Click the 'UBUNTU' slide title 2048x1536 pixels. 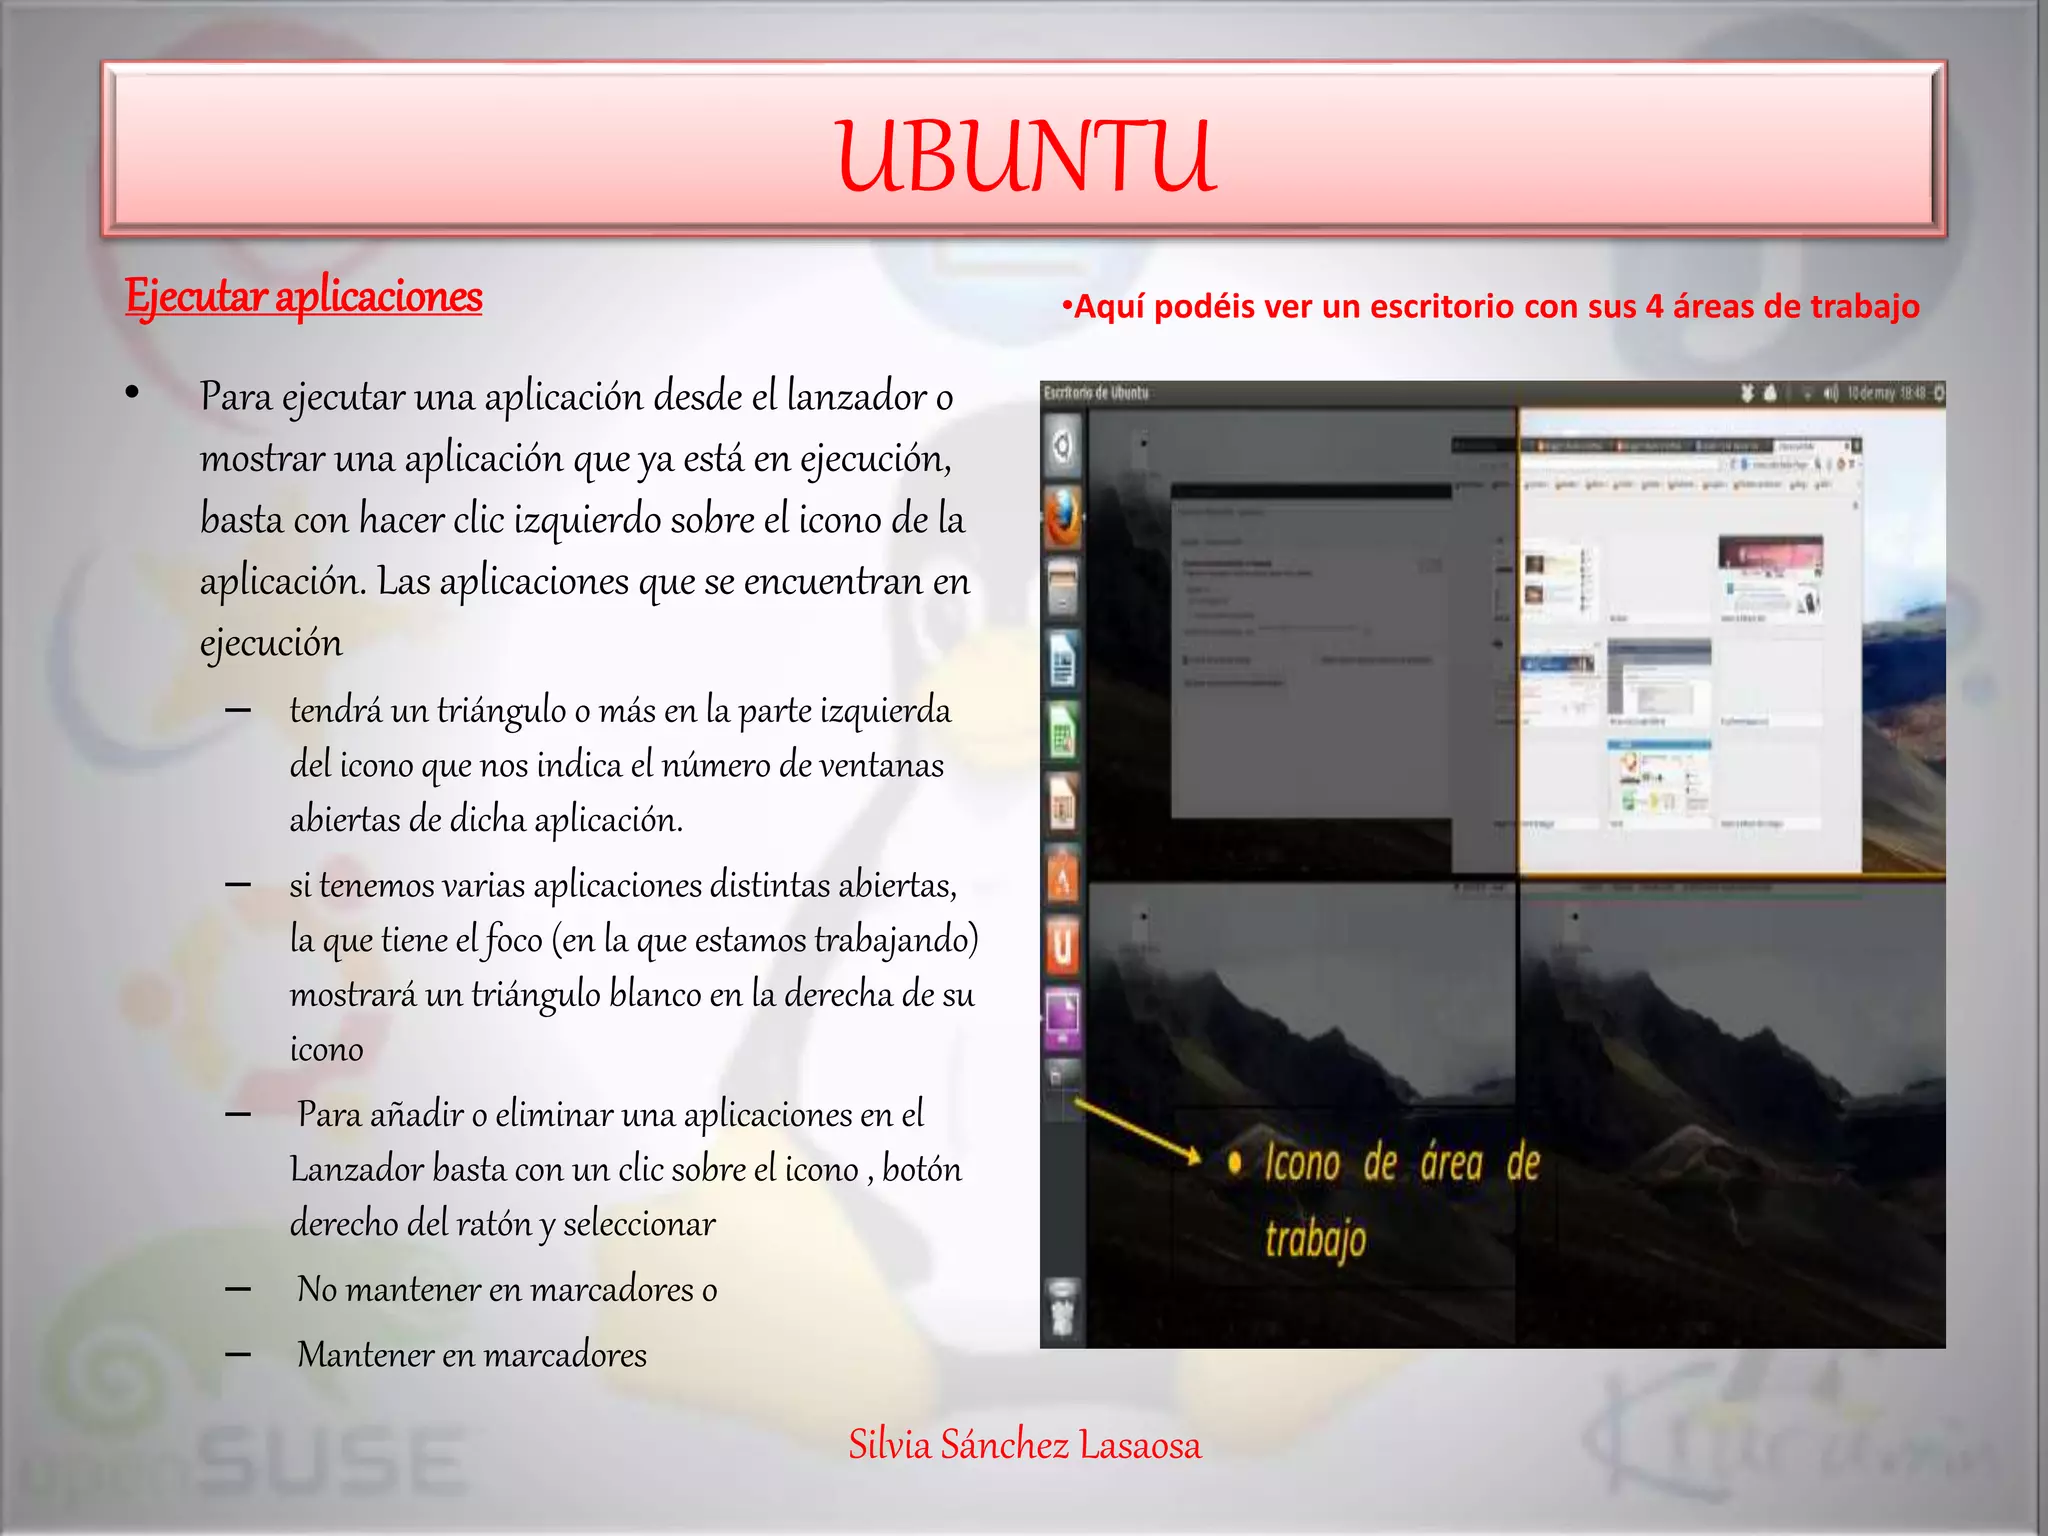[1025, 155]
